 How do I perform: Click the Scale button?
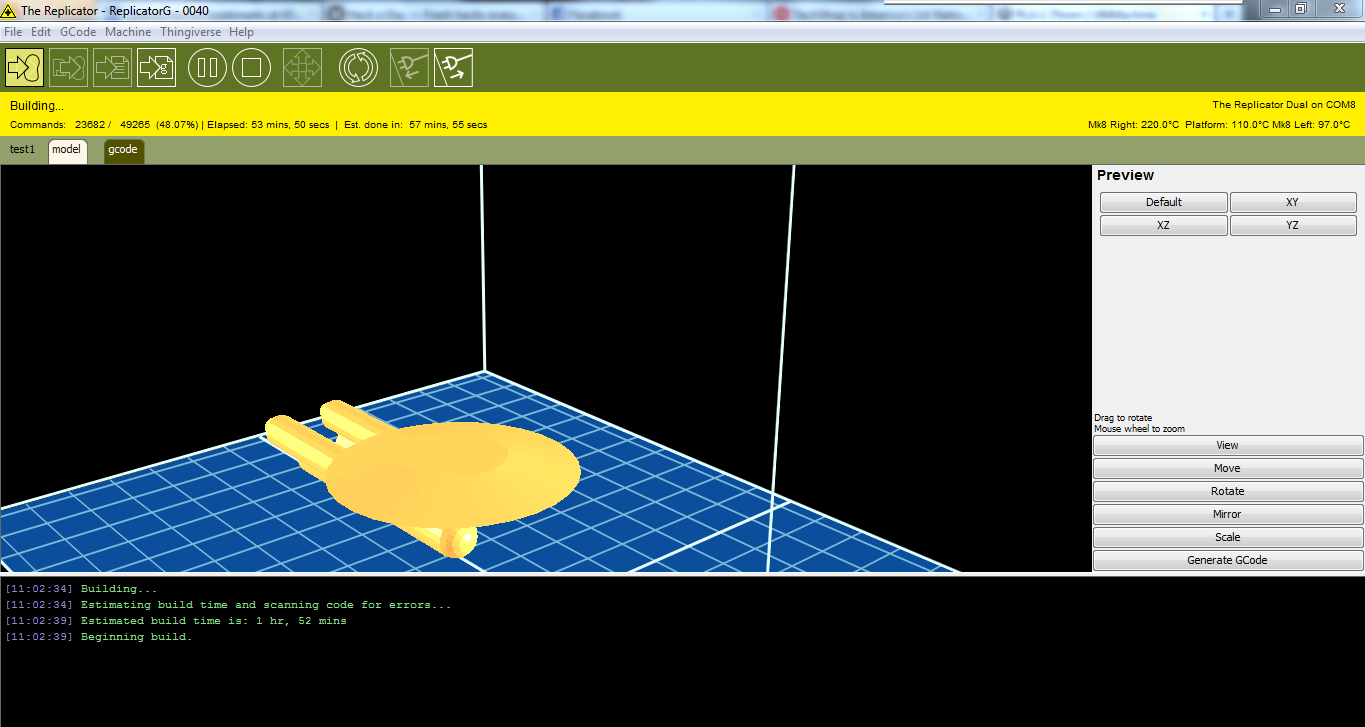[x=1228, y=538]
